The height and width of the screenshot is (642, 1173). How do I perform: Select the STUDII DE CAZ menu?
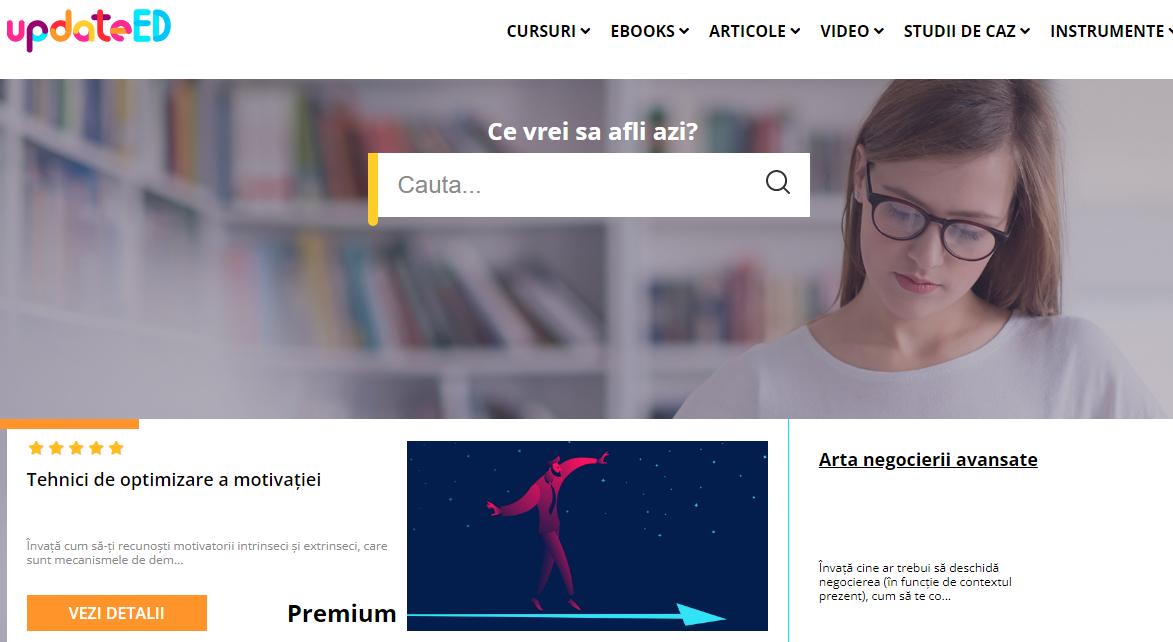[x=960, y=31]
